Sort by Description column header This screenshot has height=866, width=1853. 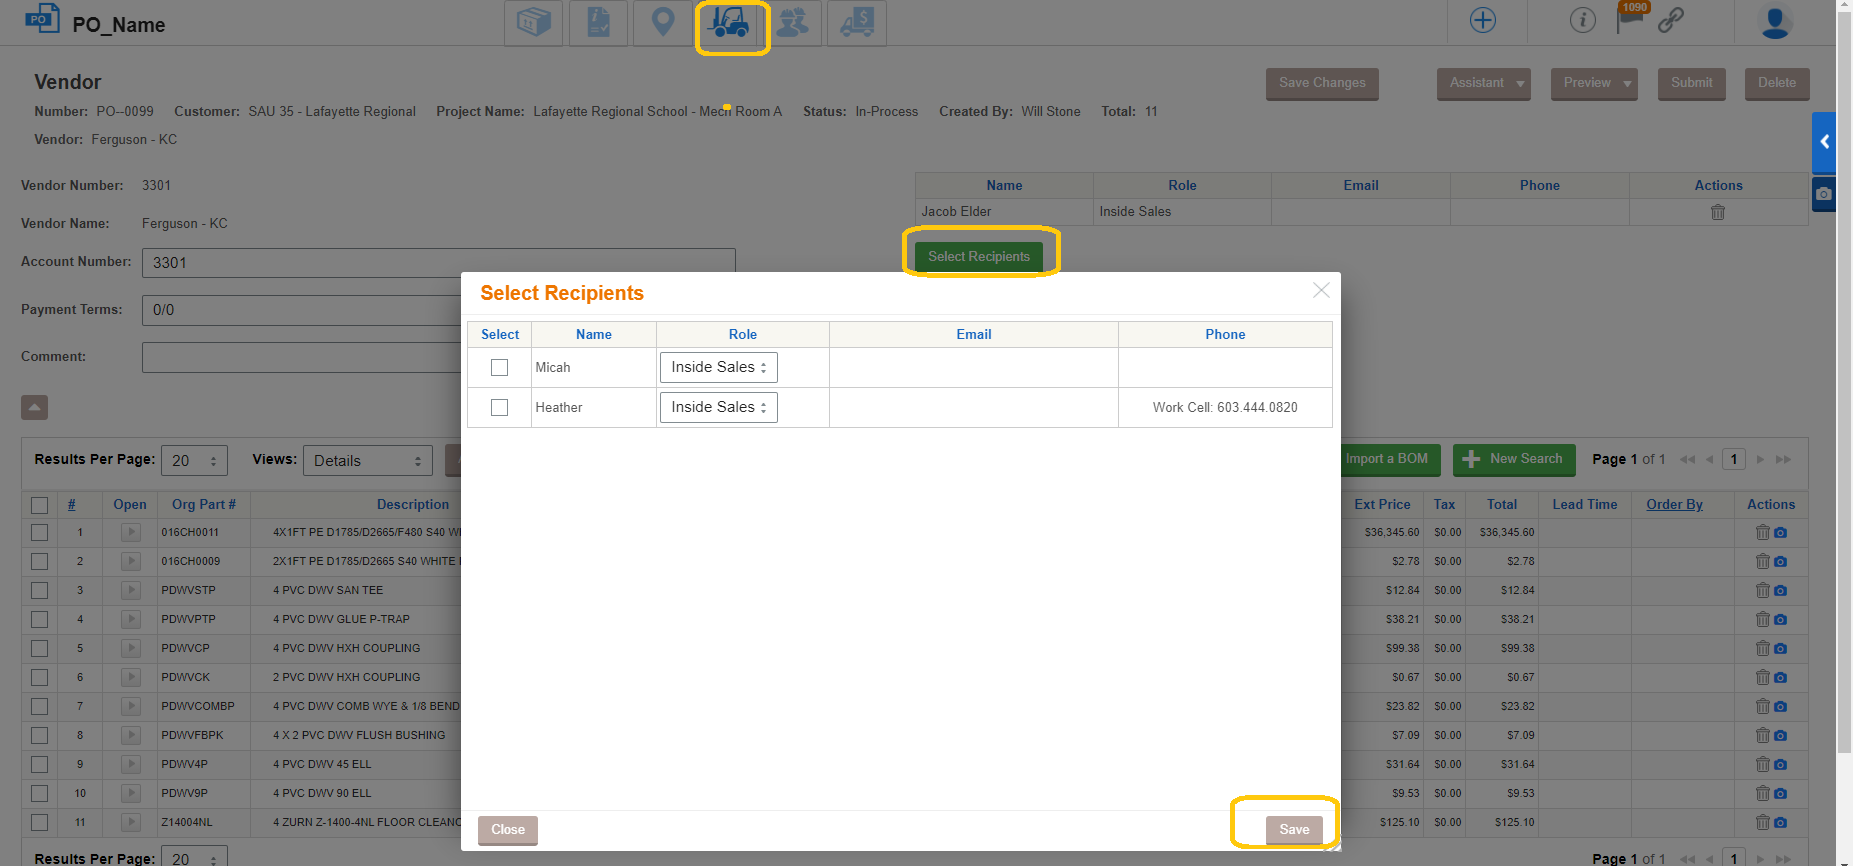click(413, 505)
